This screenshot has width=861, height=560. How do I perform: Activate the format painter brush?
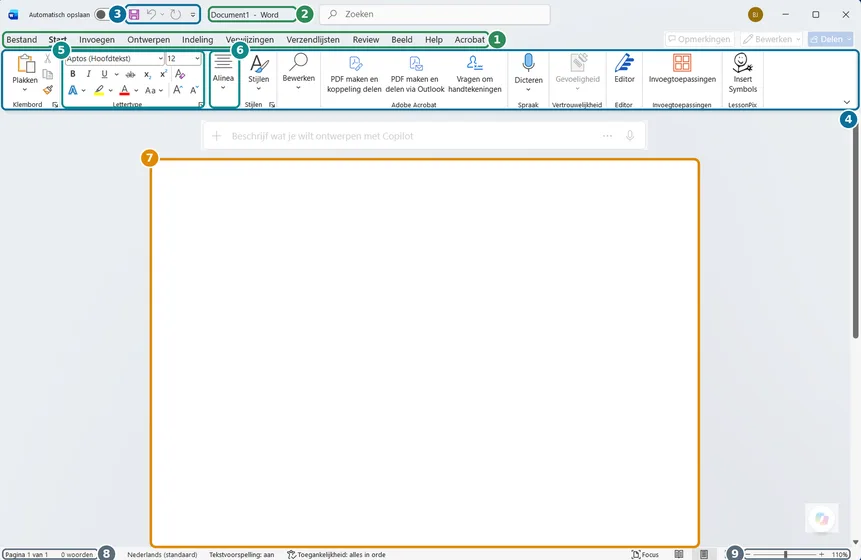(x=48, y=89)
